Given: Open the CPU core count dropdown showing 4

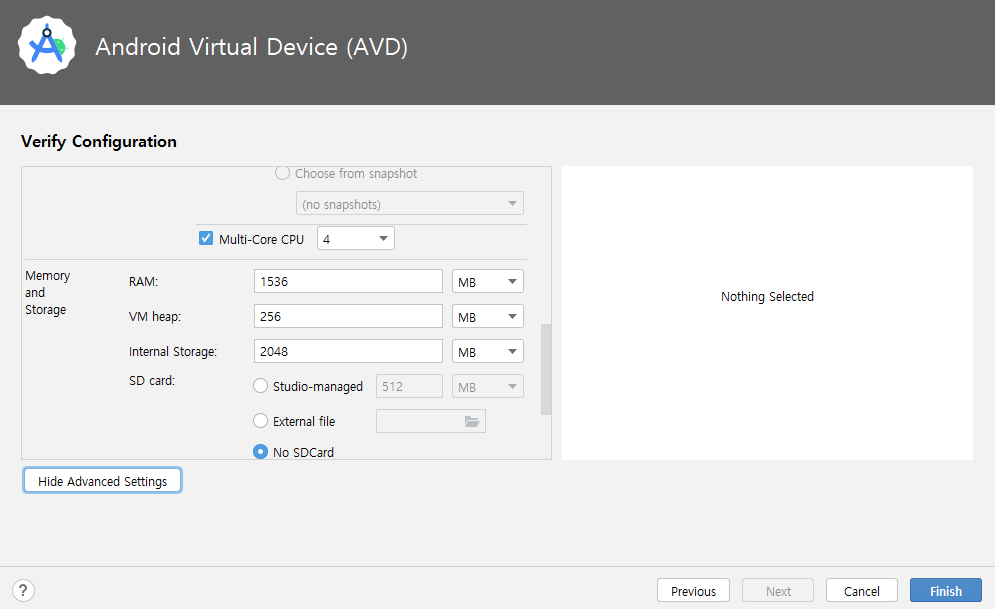Looking at the screenshot, I should pos(356,239).
